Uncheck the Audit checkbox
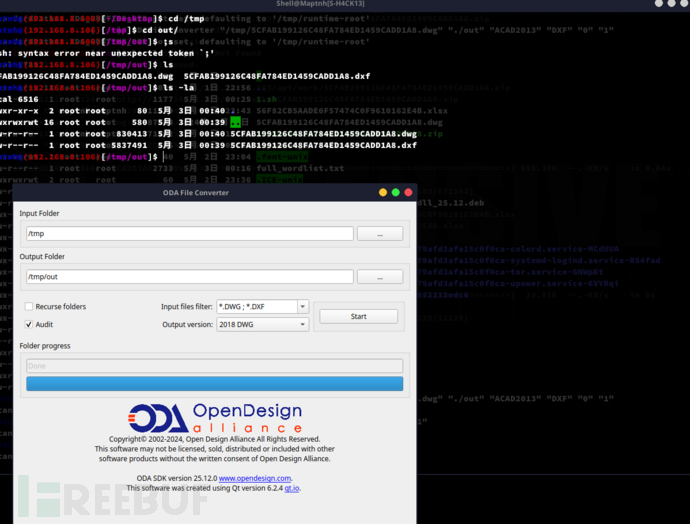Screen dimensions: 690x524 29,324
